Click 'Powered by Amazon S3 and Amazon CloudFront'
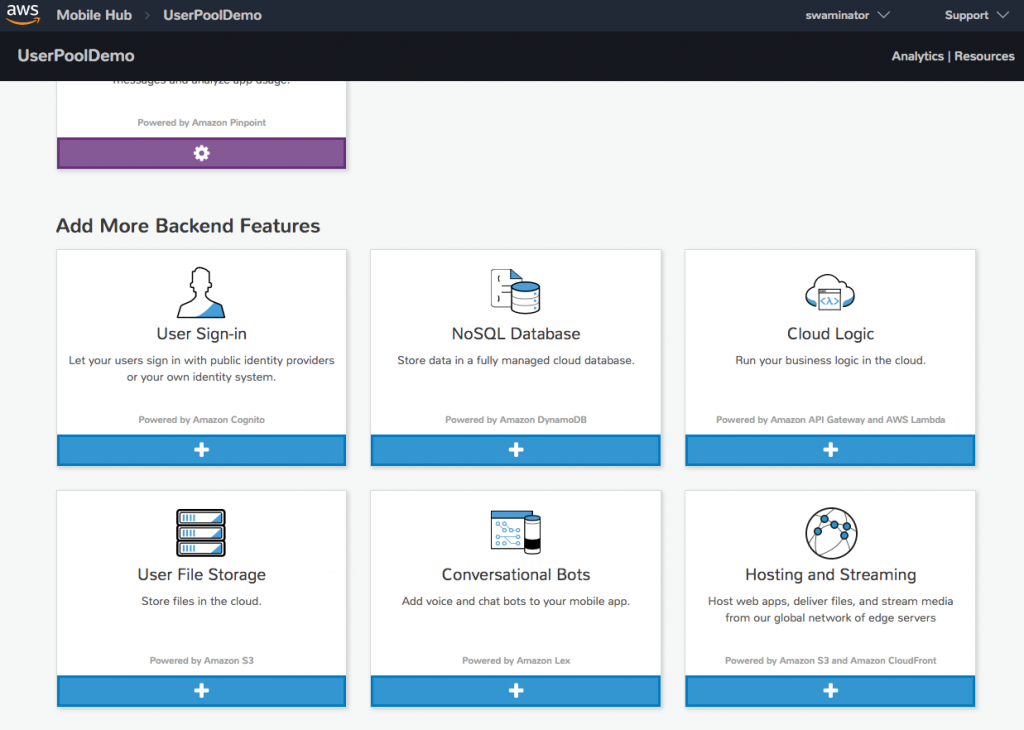This screenshot has width=1024, height=730. tap(830, 661)
